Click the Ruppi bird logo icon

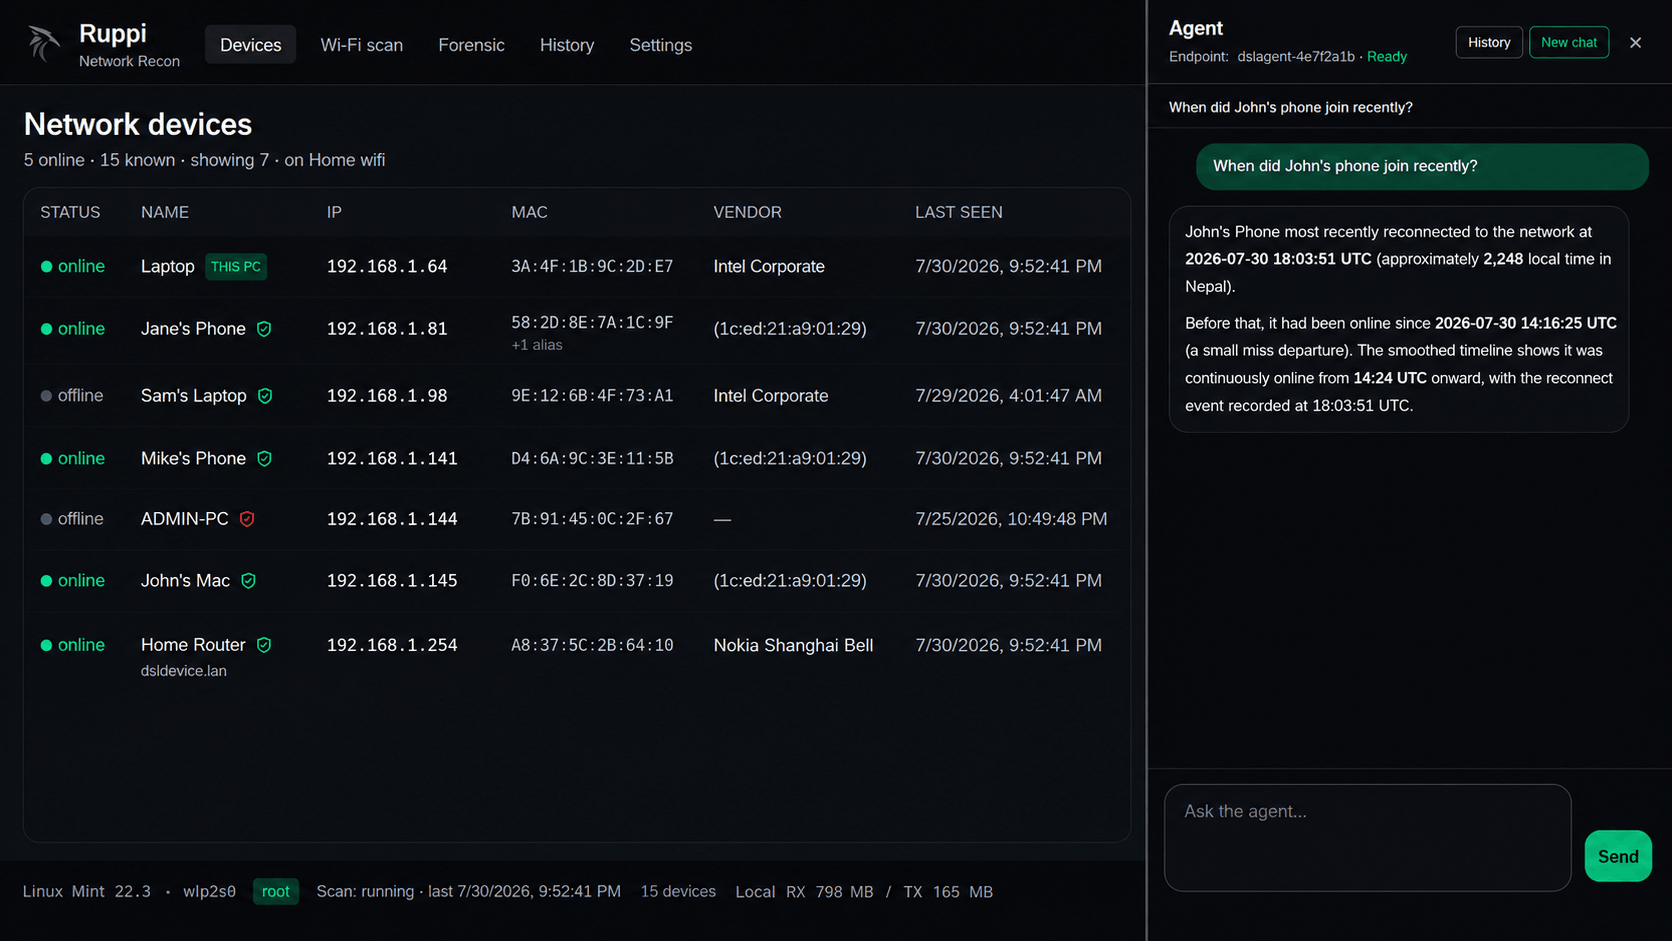(43, 43)
